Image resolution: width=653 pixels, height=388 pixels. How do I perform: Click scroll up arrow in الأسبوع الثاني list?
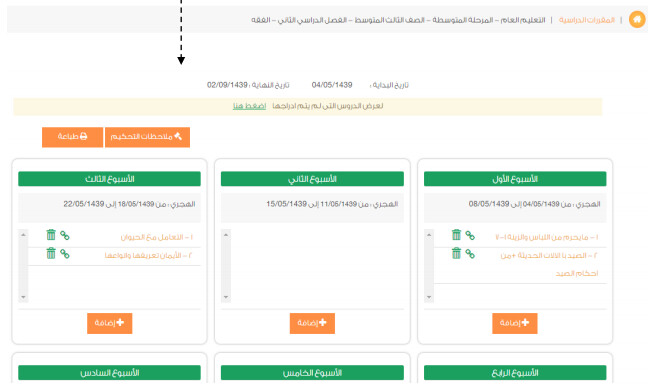tap(226, 235)
